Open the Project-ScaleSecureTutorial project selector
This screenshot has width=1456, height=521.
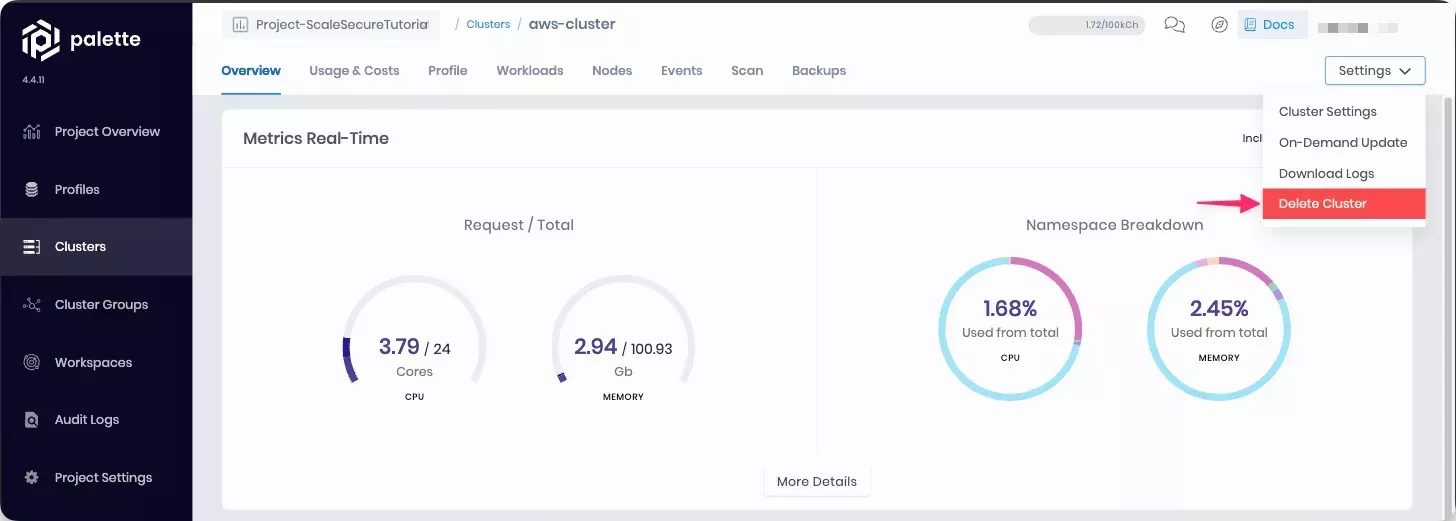(x=331, y=25)
